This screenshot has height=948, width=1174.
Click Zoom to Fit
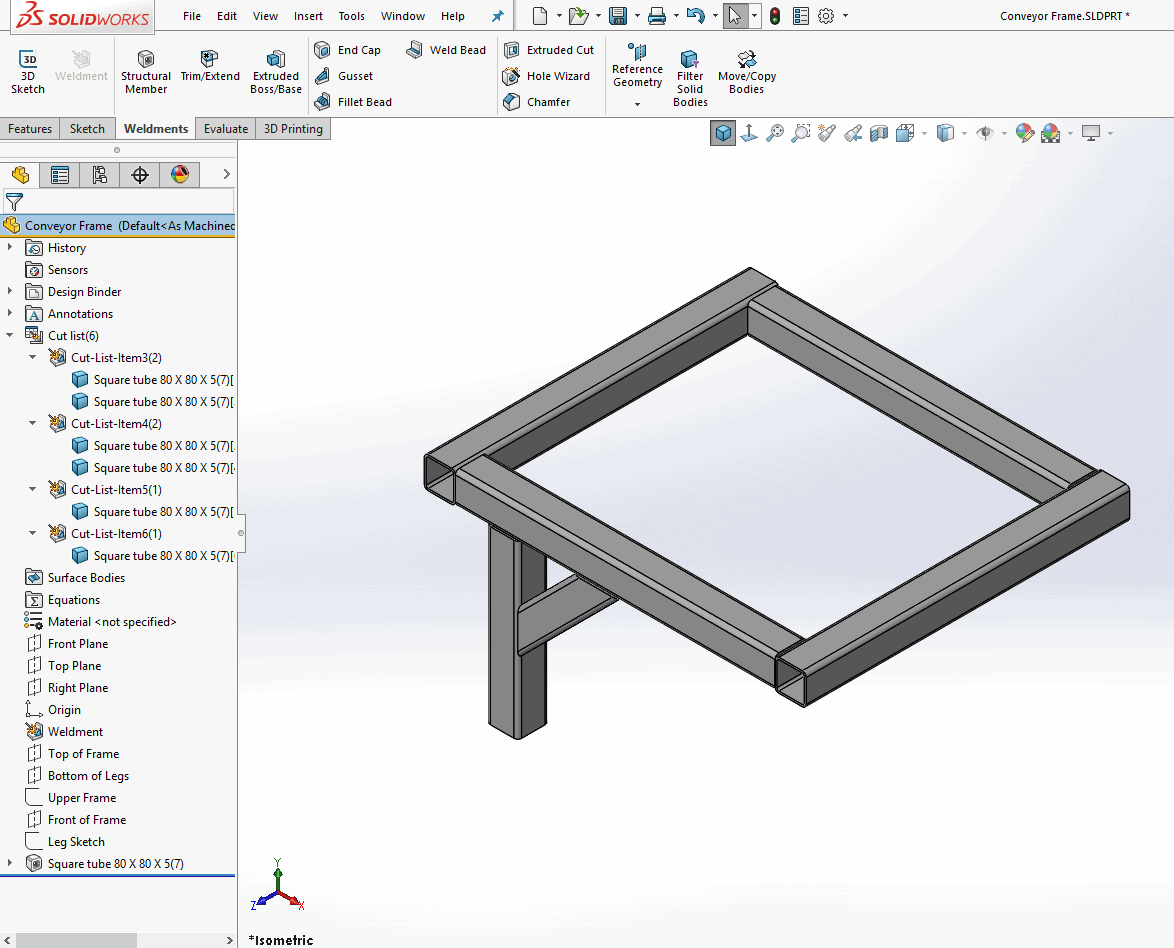775,133
